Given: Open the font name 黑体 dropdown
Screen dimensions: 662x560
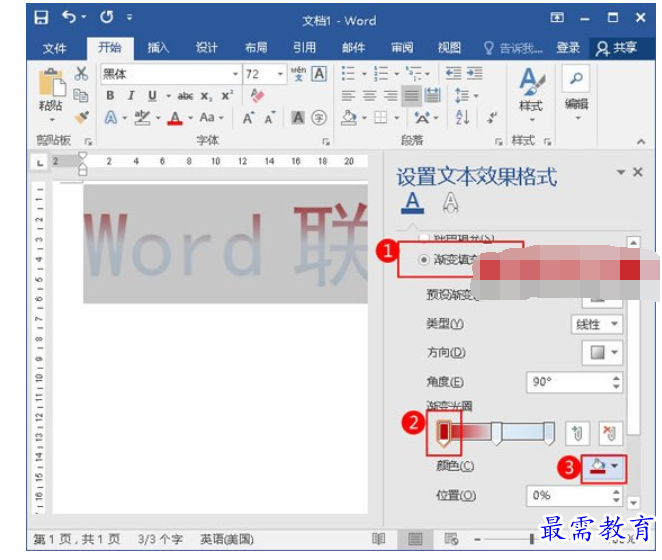Looking at the screenshot, I should point(235,74).
